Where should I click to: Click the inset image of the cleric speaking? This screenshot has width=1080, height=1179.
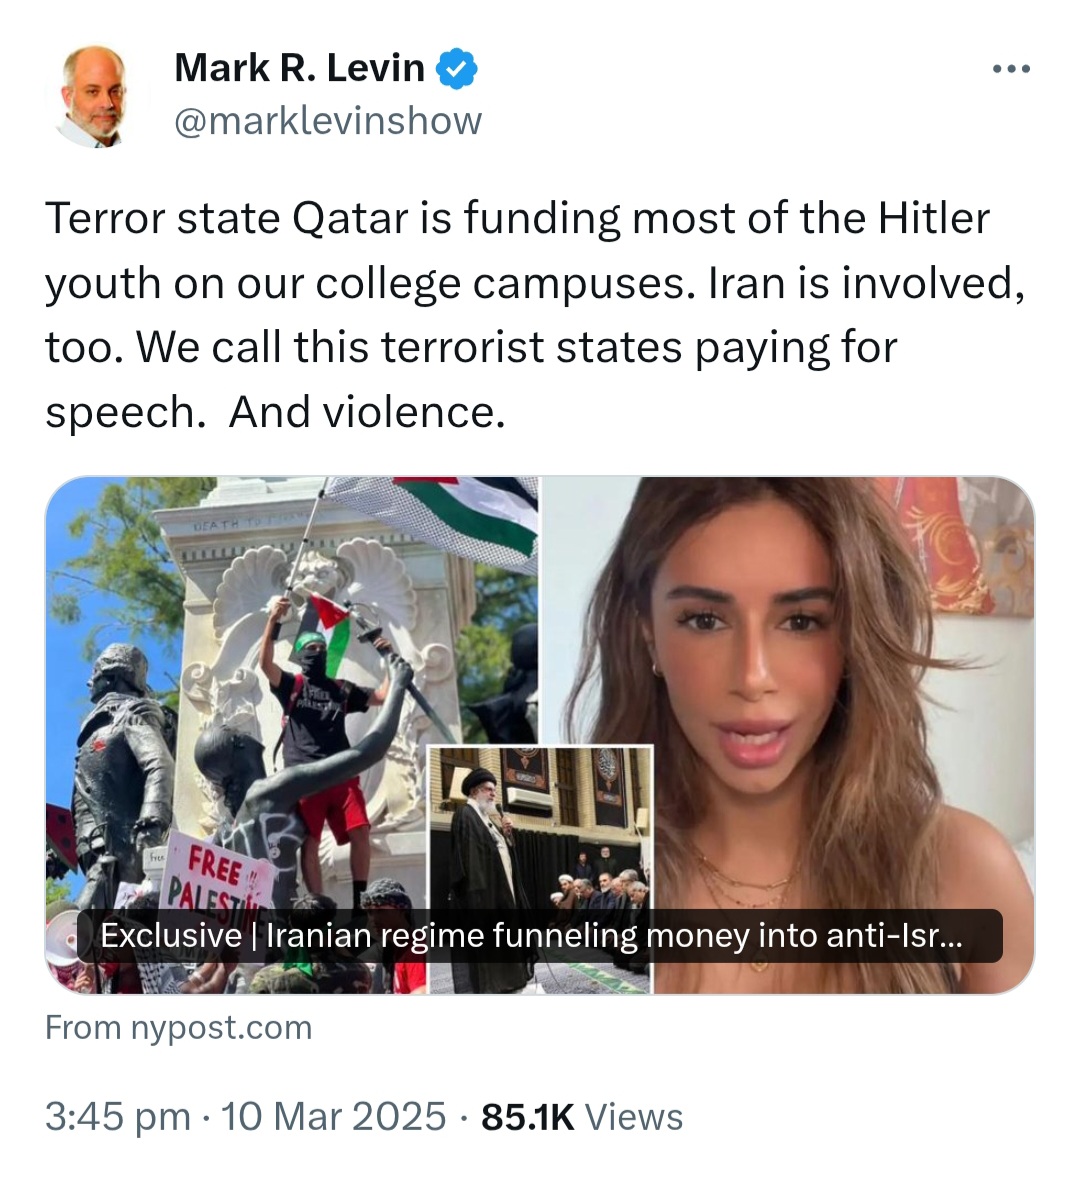540,869
